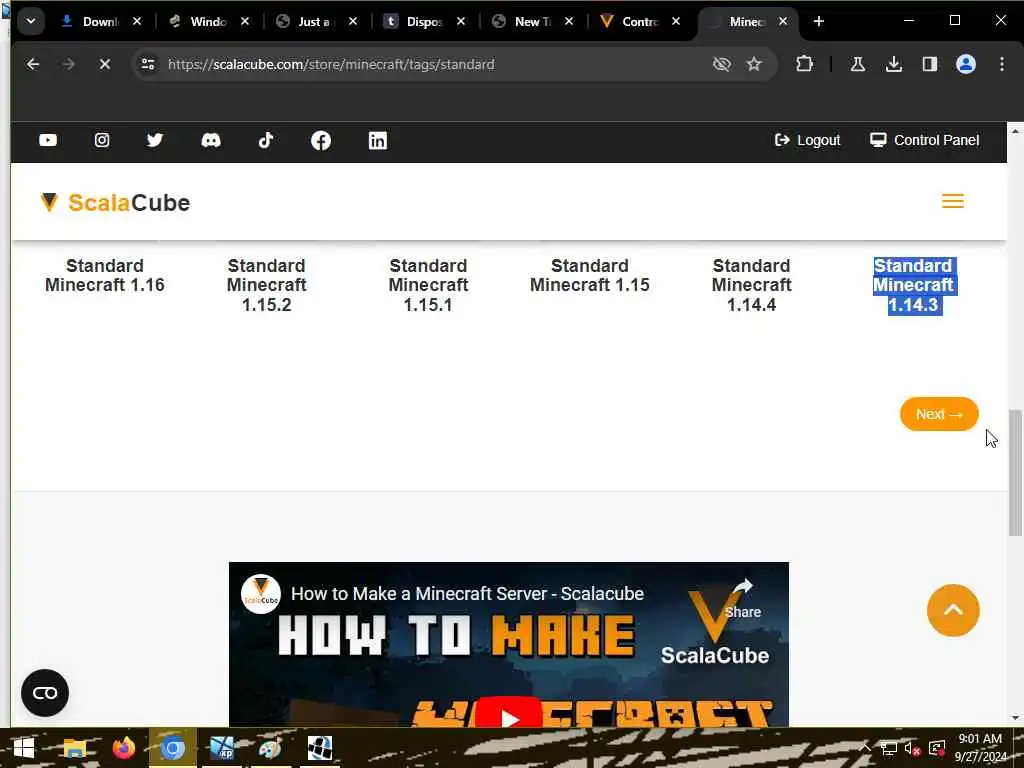Click the Logout link

tap(807, 140)
